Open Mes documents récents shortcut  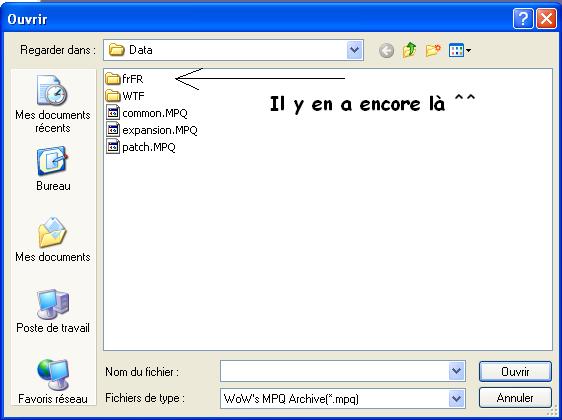tap(53, 104)
